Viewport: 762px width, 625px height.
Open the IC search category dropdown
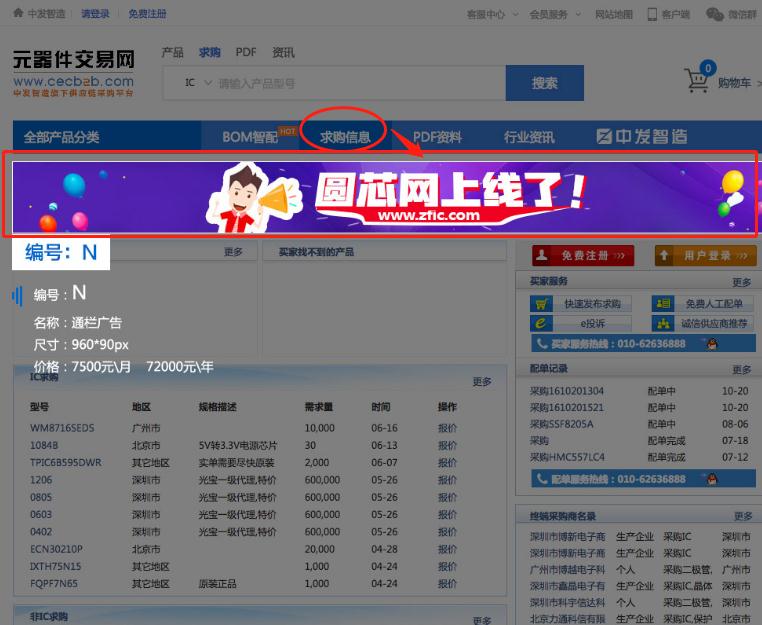tap(198, 83)
